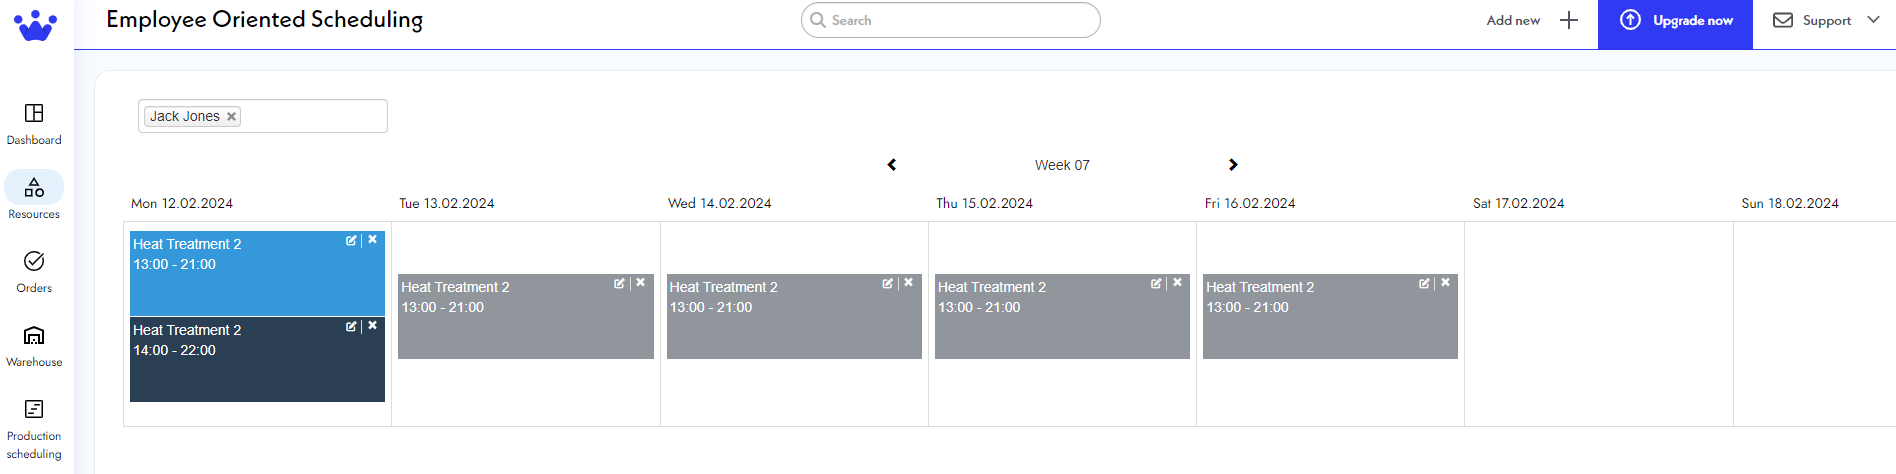Screen dimensions: 1896x474
Task: Remove Wednesday's Heat Treatment 2 shift
Action: pos(909,283)
